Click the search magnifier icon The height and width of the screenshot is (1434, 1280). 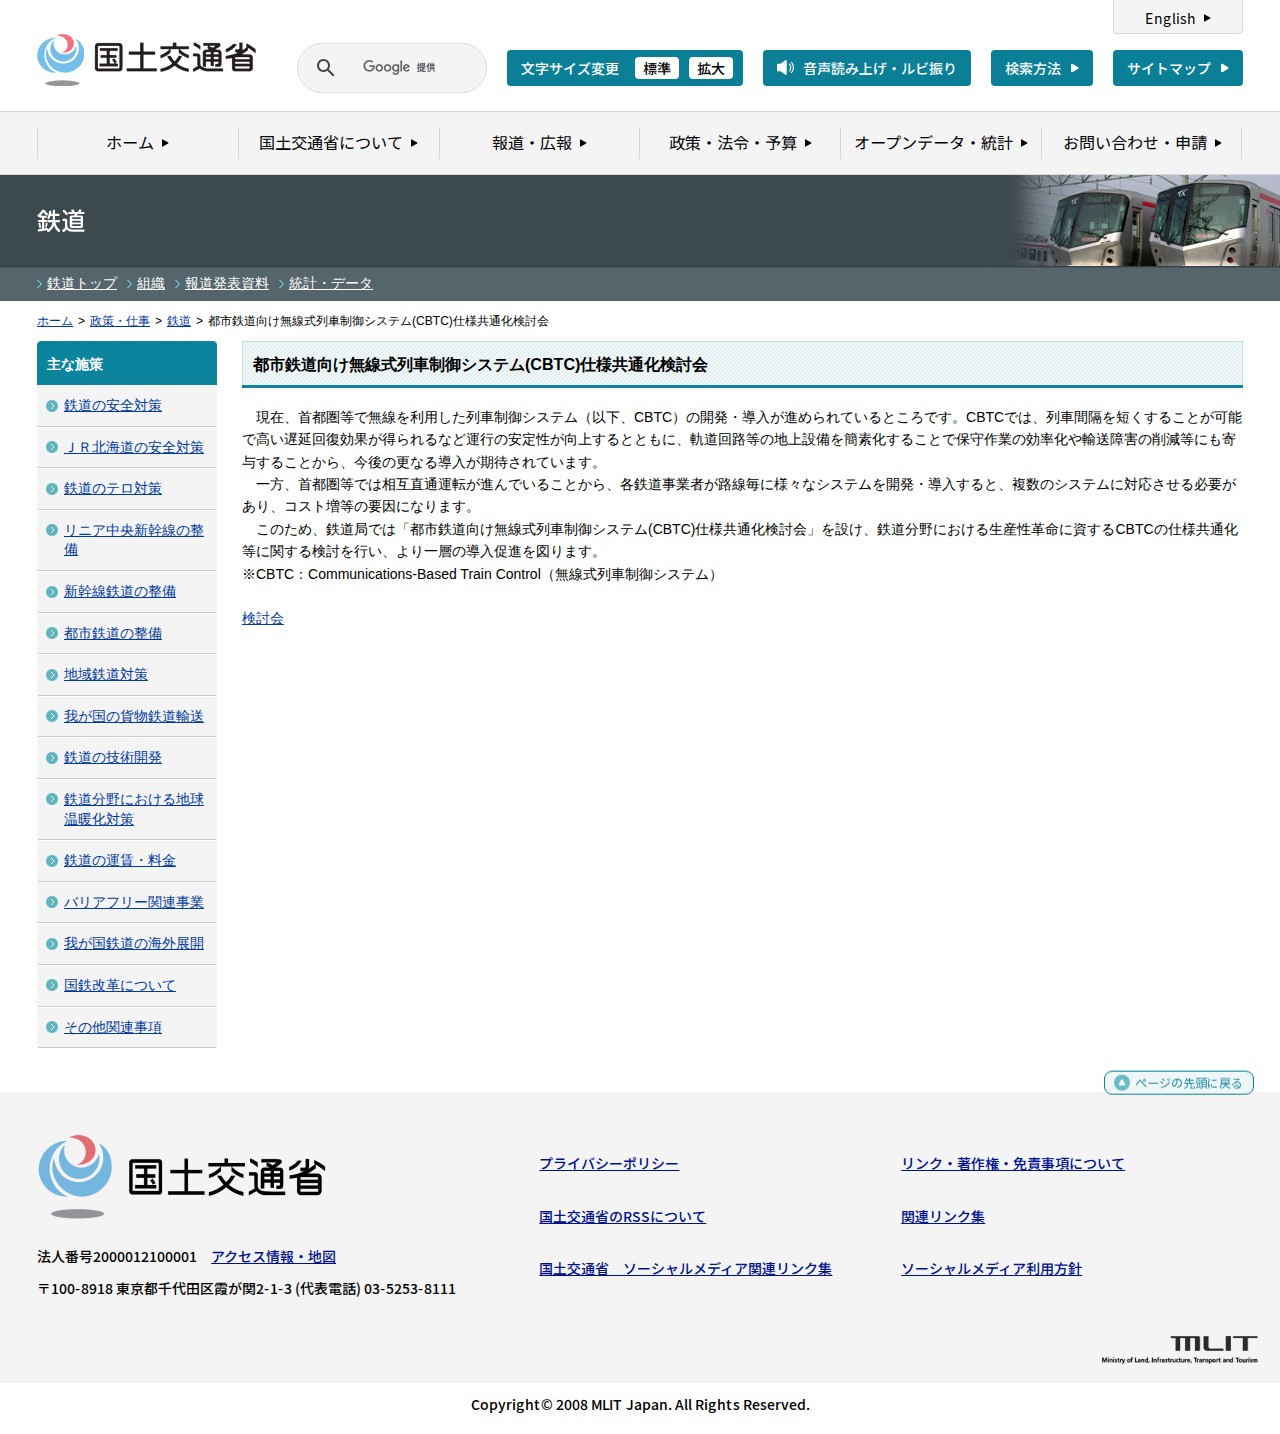click(325, 68)
